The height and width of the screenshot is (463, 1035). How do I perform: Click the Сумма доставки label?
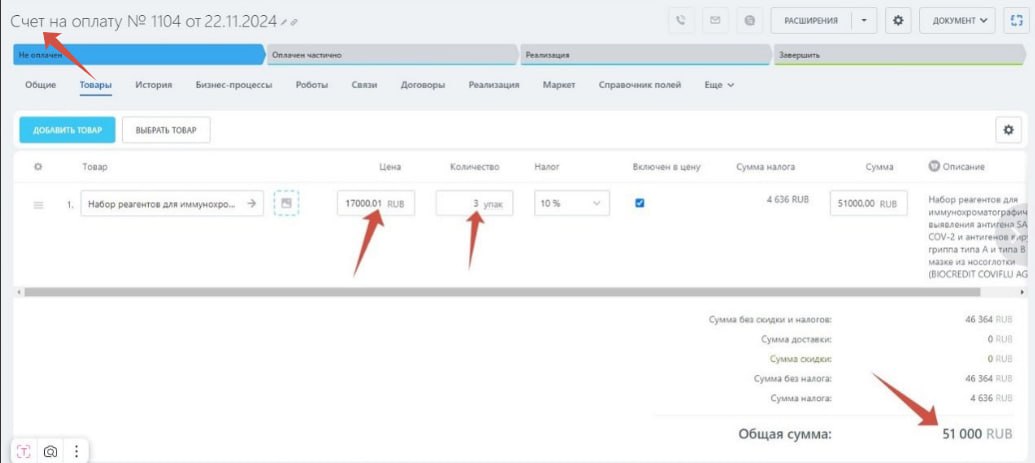796,339
